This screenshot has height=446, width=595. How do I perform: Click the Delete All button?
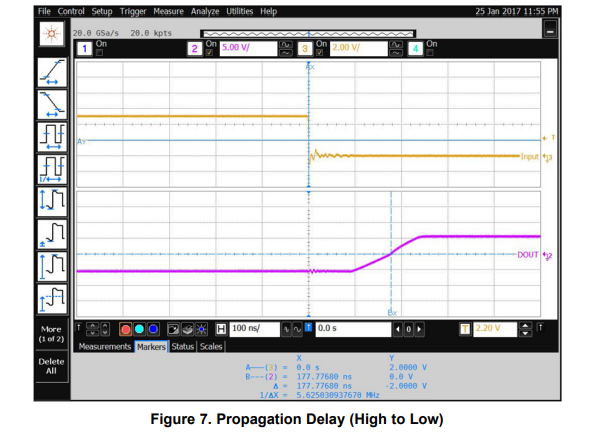pos(51,366)
